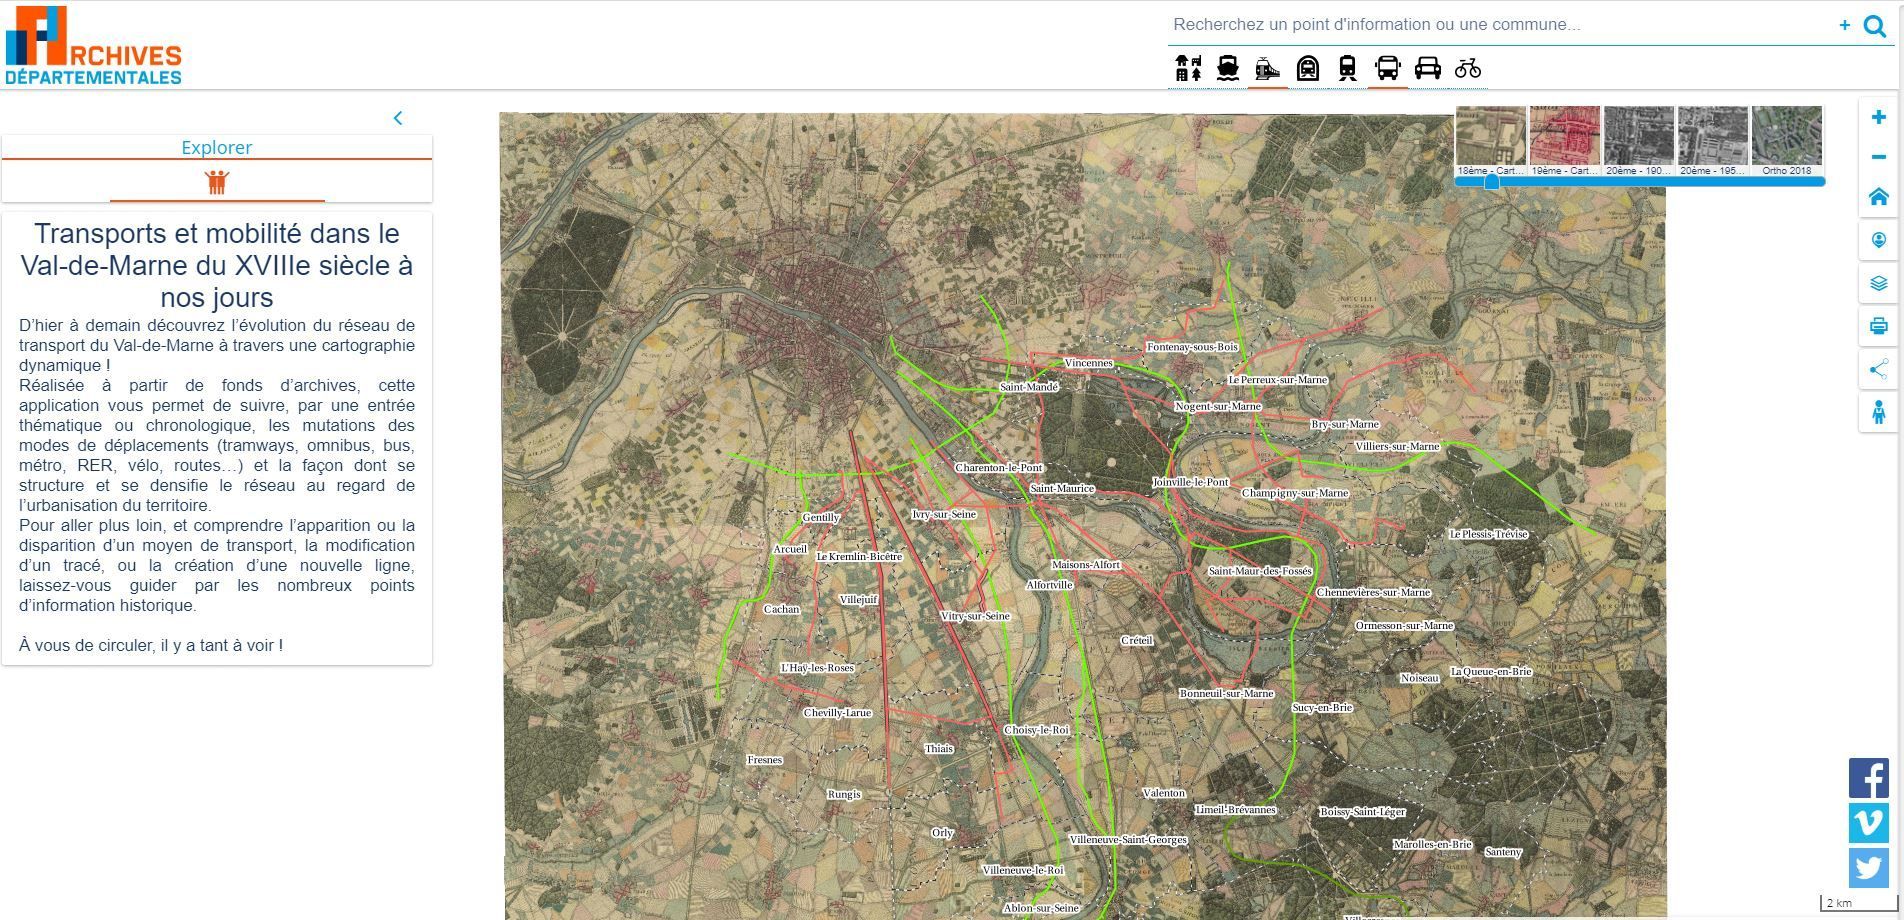Expand search options with plus sign
Image resolution: width=1904 pixels, height=920 pixels.
tap(1844, 25)
